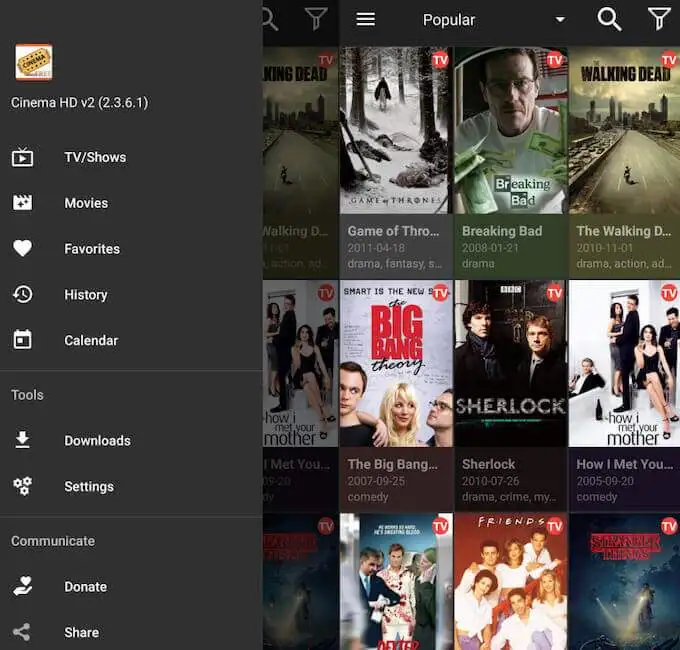The width and height of the screenshot is (680, 650).
Task: Click the Settings gears icon
Action: pos(23,486)
